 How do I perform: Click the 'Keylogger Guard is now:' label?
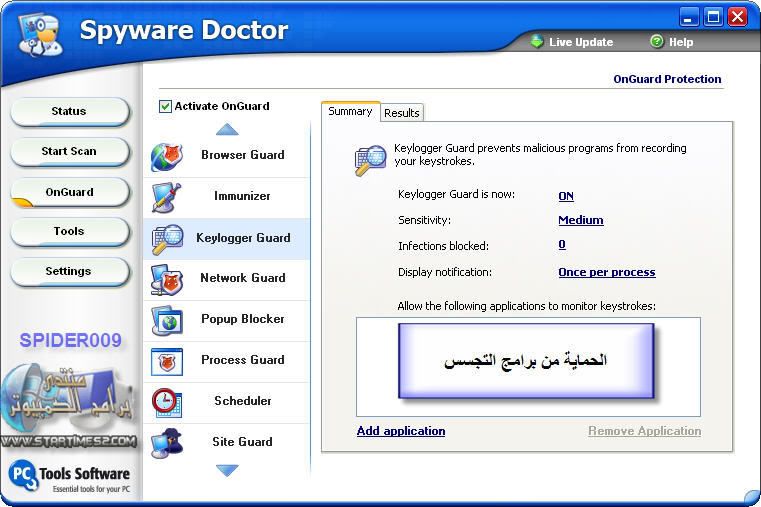[x=456, y=194]
